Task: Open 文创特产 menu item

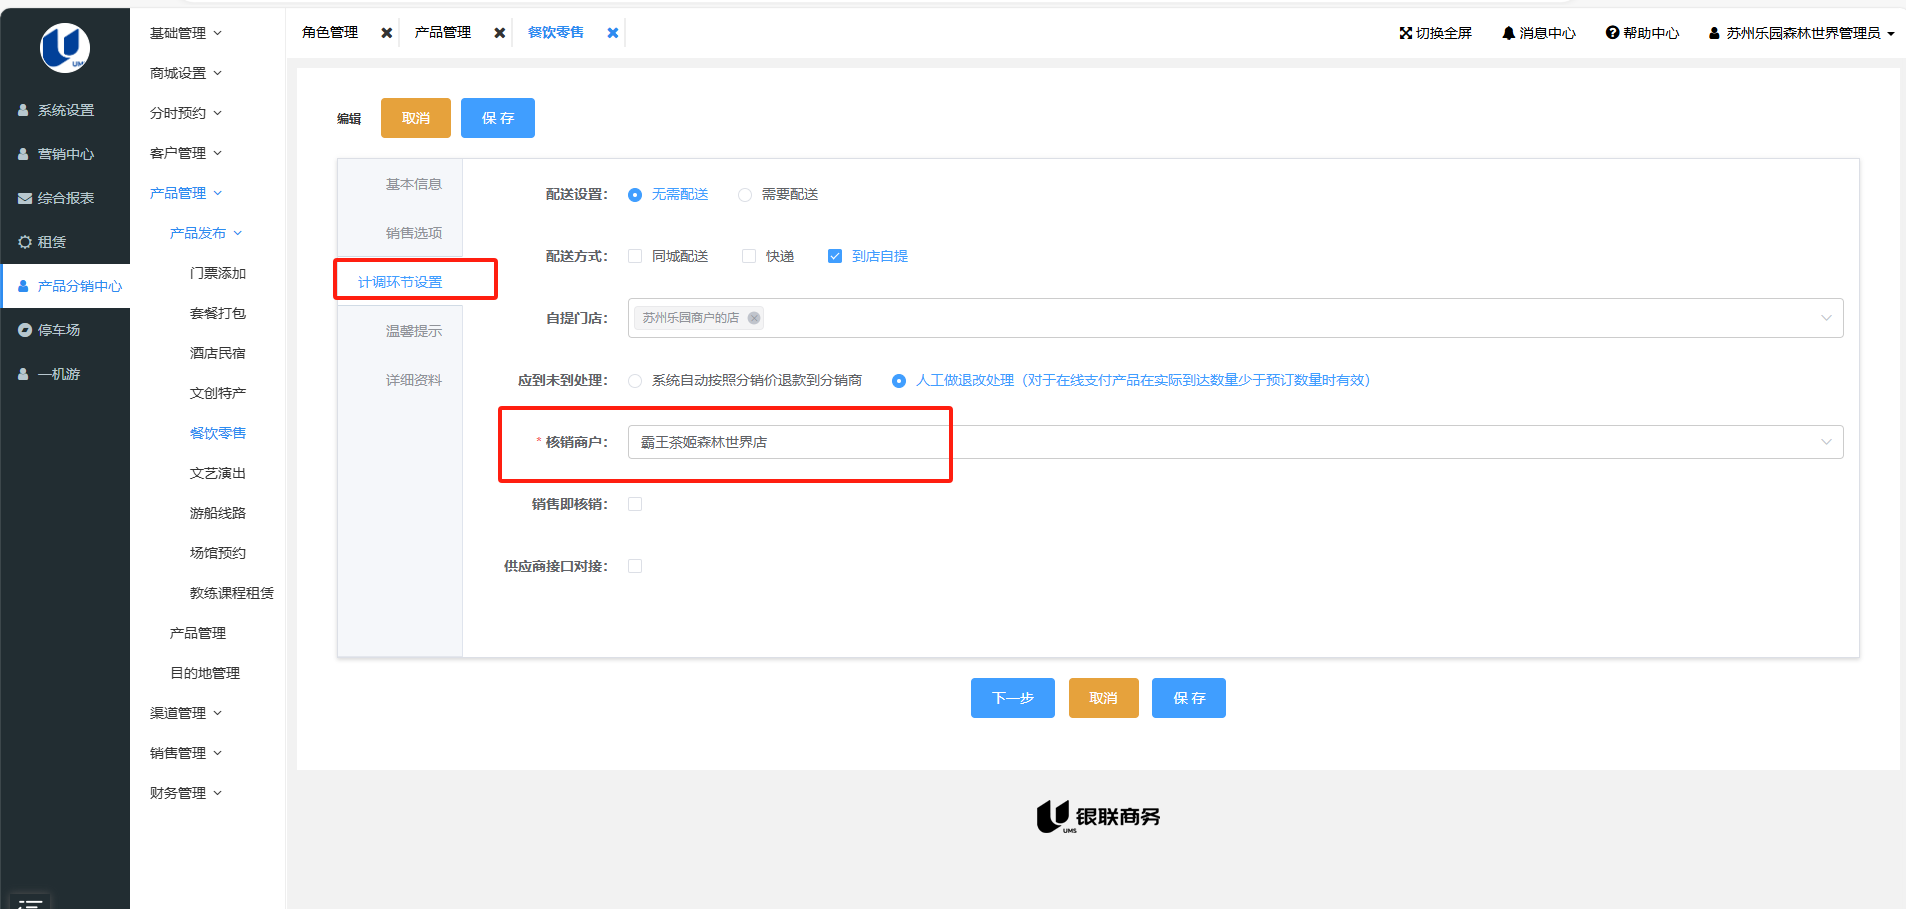Action: click(x=218, y=393)
